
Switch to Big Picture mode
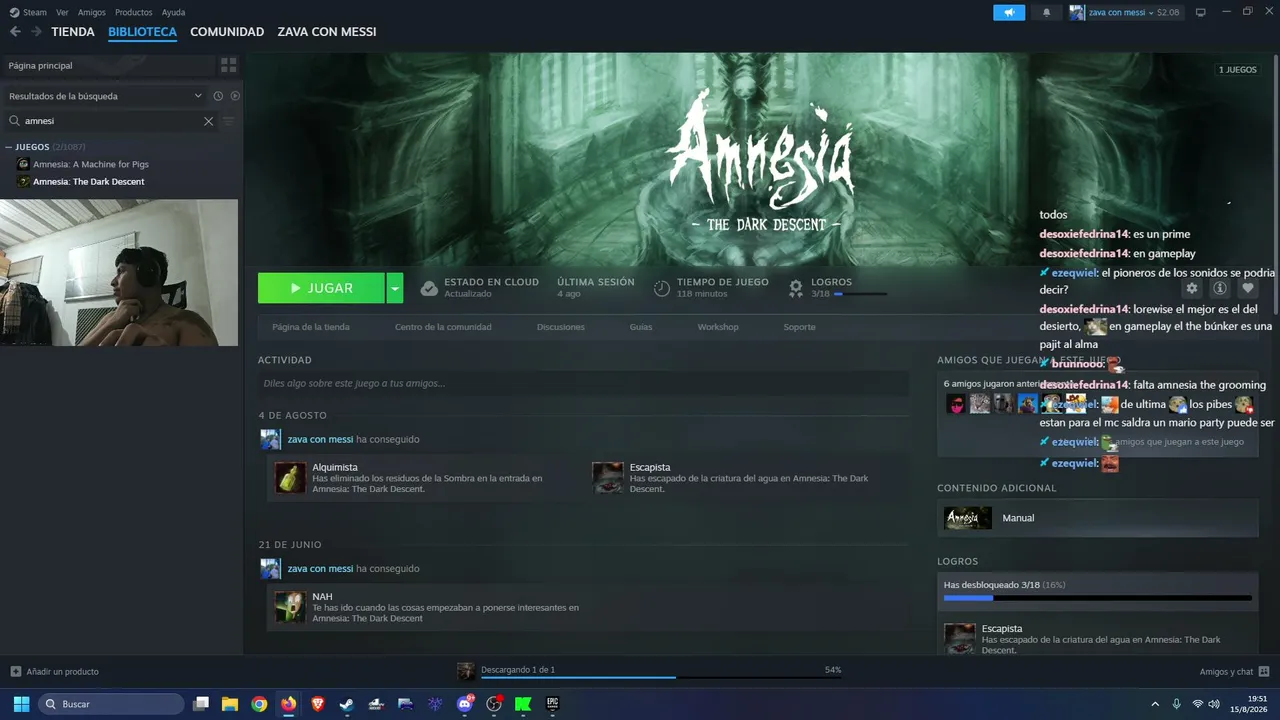[1201, 12]
